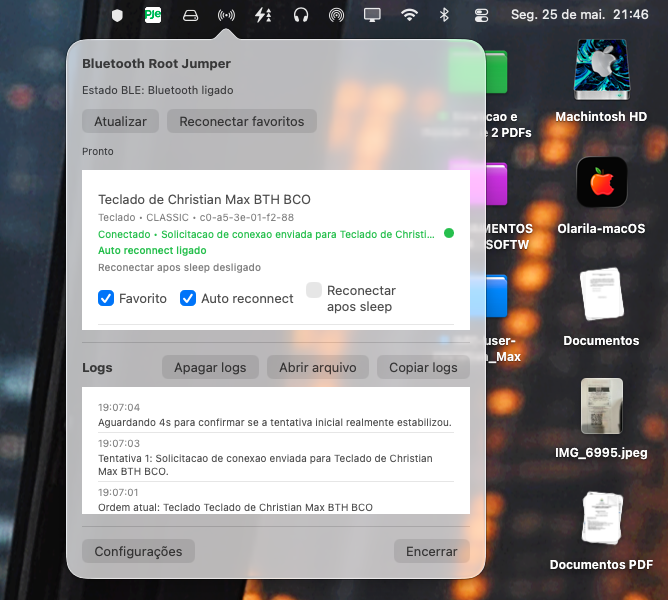Image resolution: width=668 pixels, height=600 pixels.
Task: Click the date and time clock
Action: (579, 15)
